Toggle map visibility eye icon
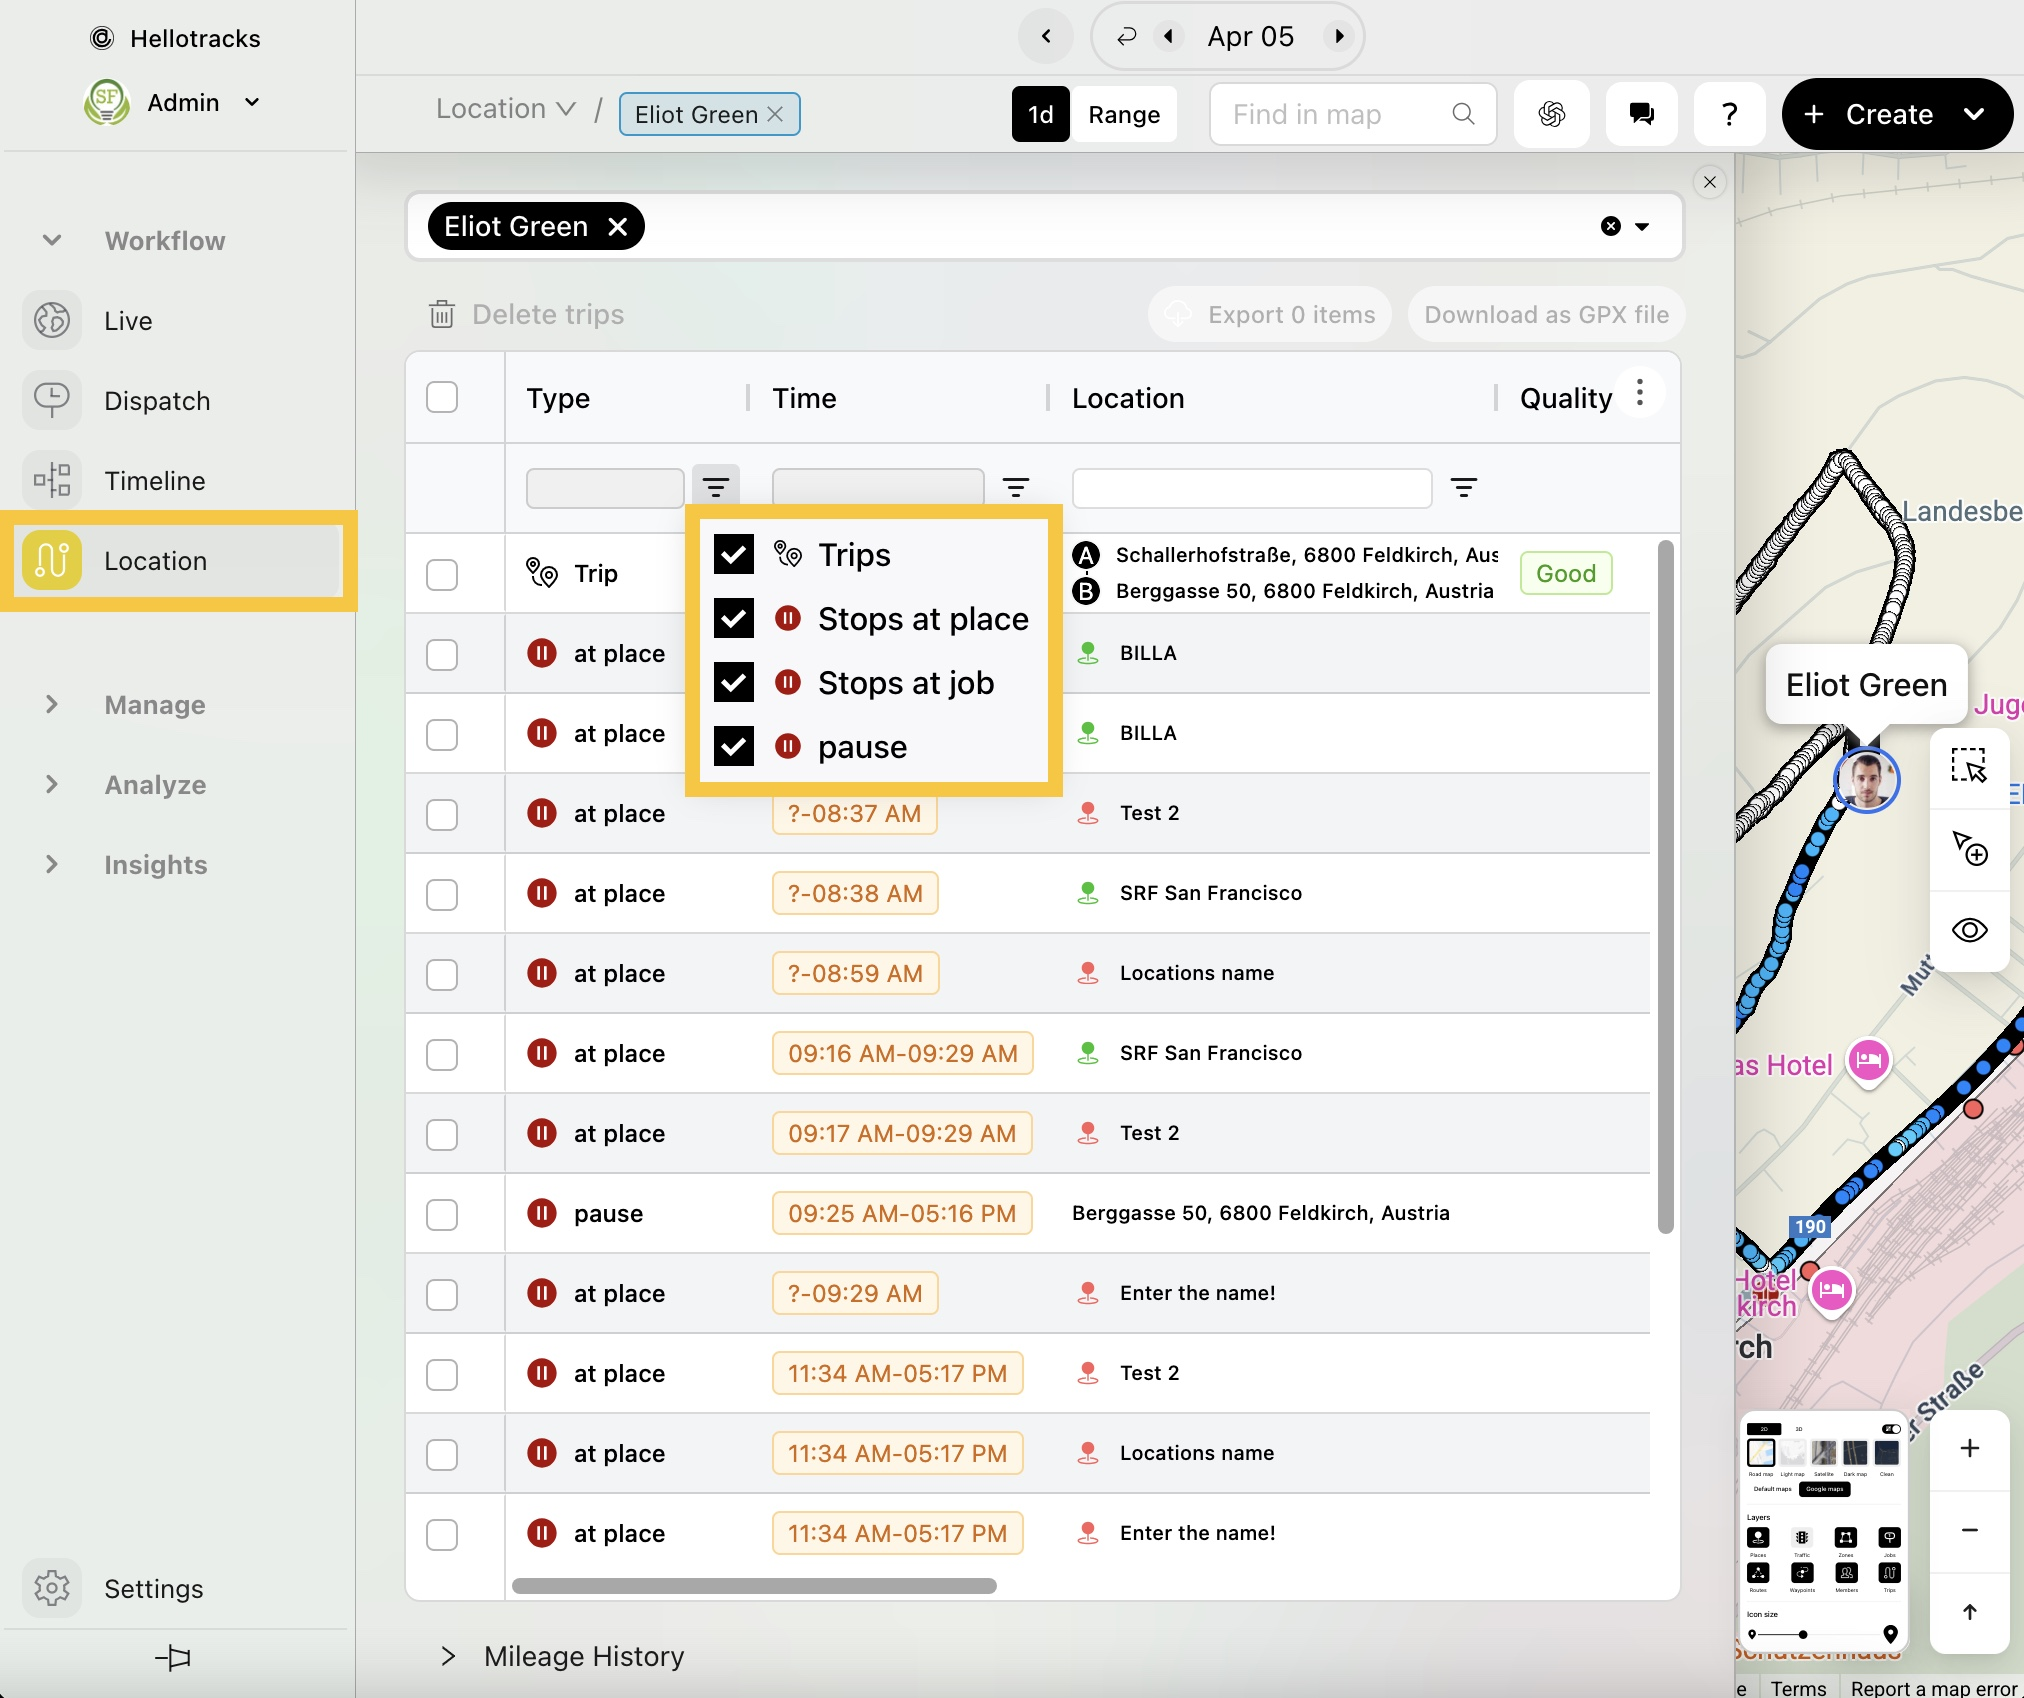 point(1968,930)
